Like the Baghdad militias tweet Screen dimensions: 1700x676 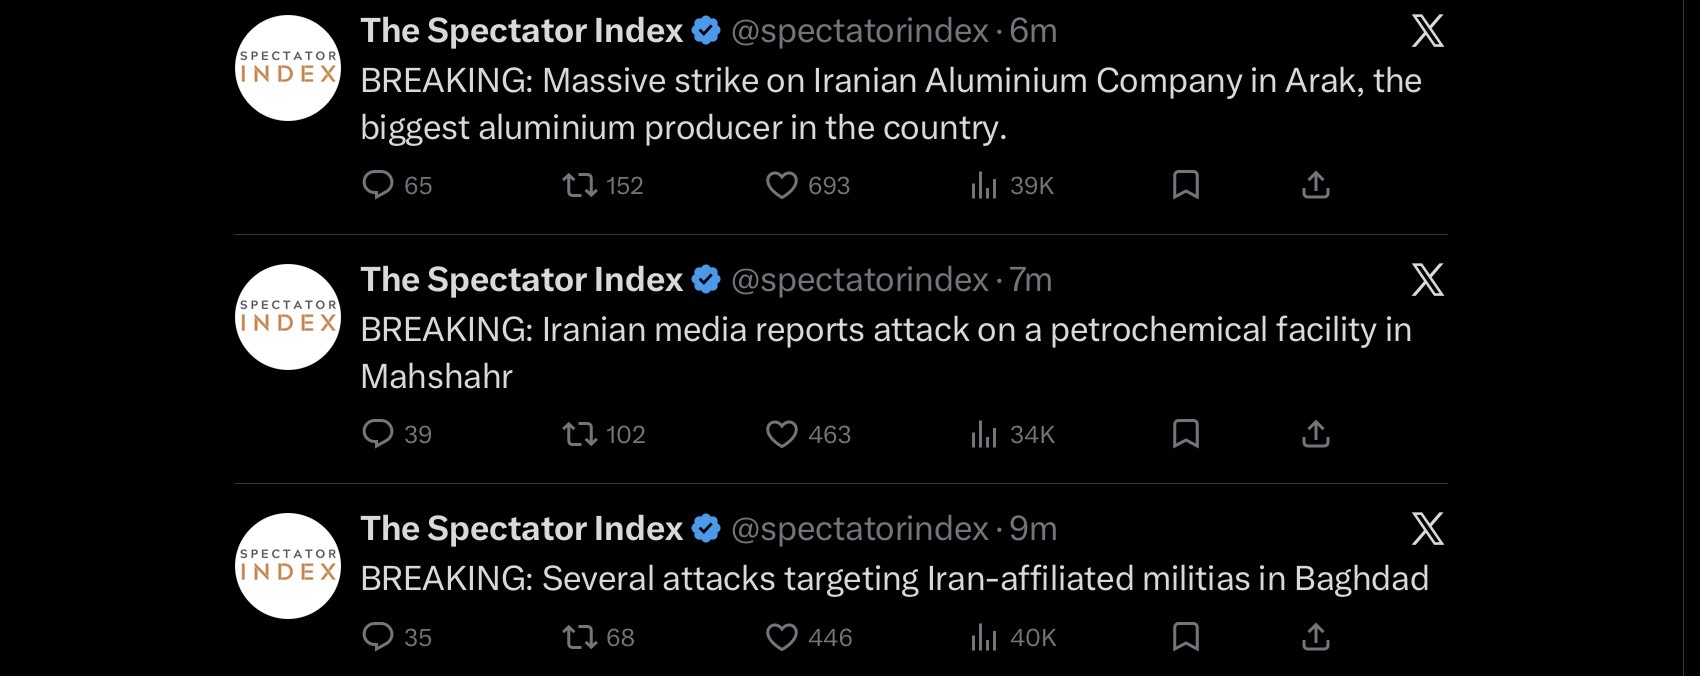[781, 637]
